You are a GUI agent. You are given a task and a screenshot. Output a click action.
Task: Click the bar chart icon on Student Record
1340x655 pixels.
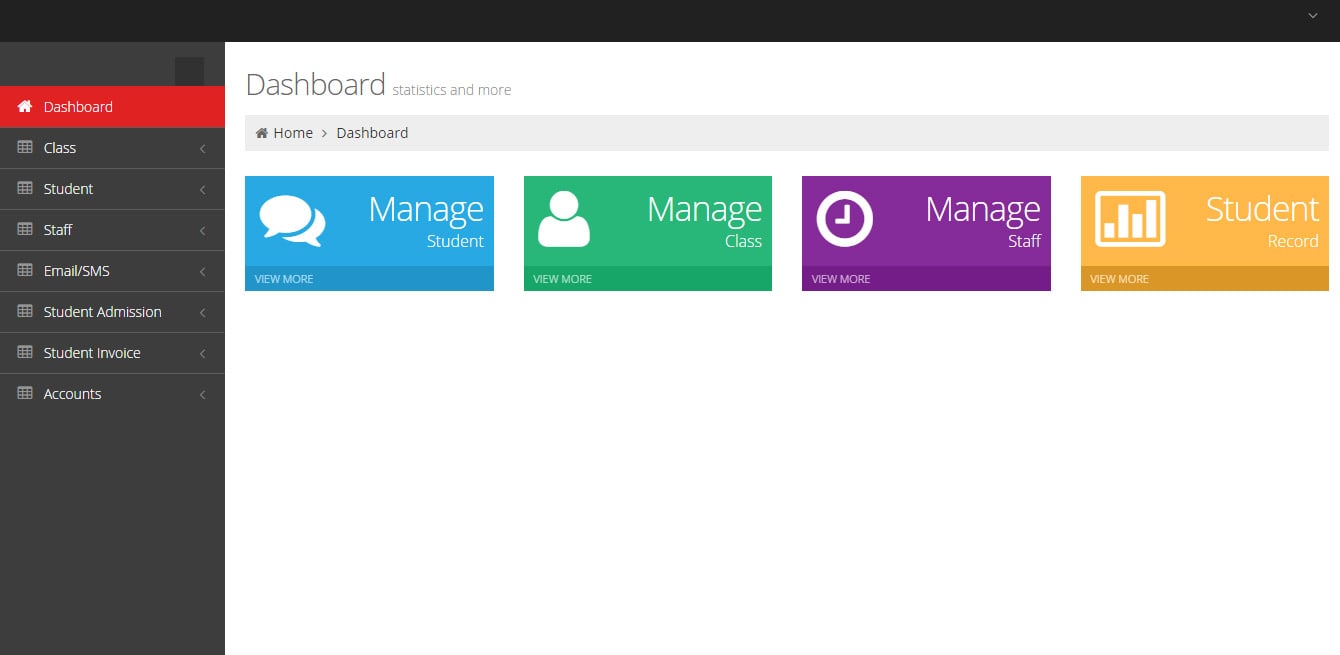1130,218
